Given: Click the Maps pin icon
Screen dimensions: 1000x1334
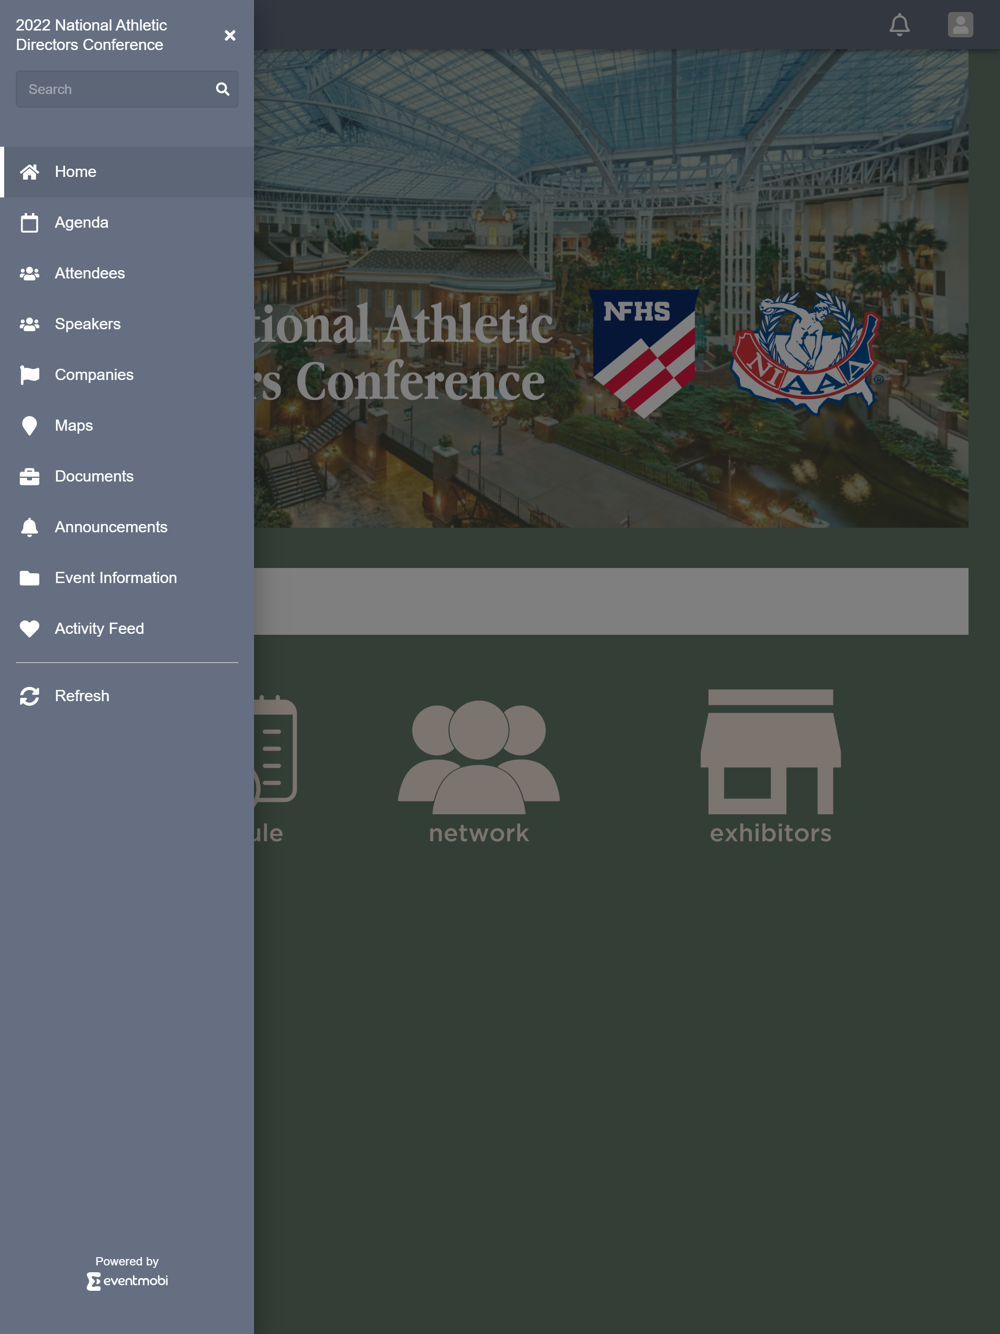Looking at the screenshot, I should pos(30,426).
